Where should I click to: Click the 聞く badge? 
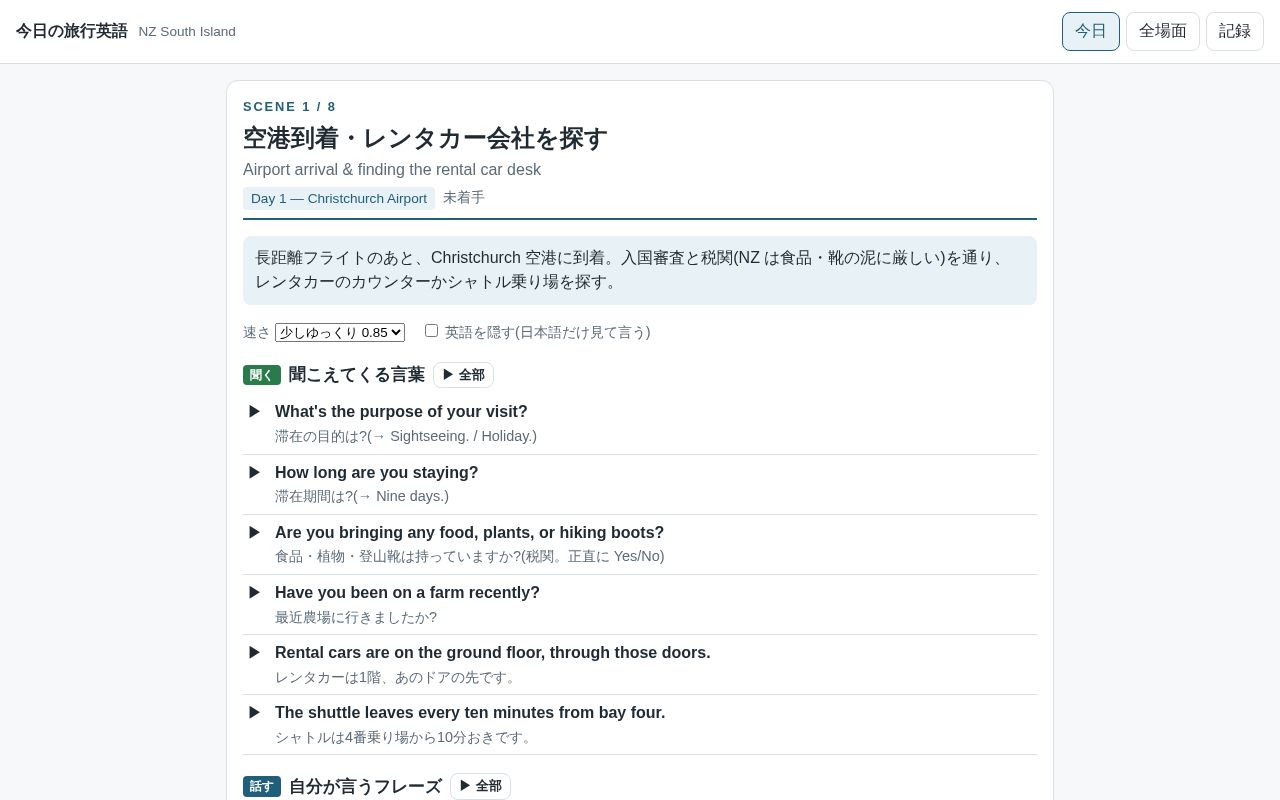click(x=262, y=375)
